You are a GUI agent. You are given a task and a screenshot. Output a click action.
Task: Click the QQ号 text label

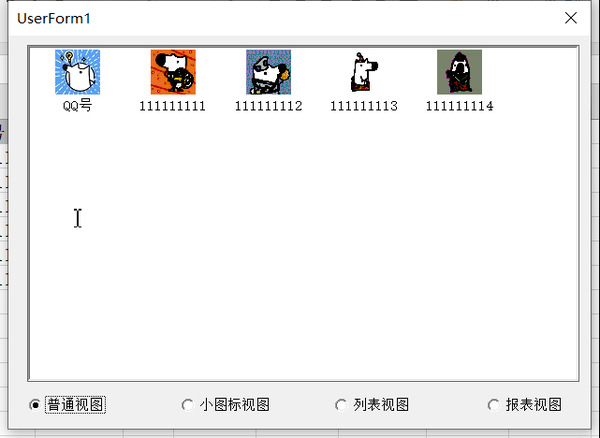77,106
